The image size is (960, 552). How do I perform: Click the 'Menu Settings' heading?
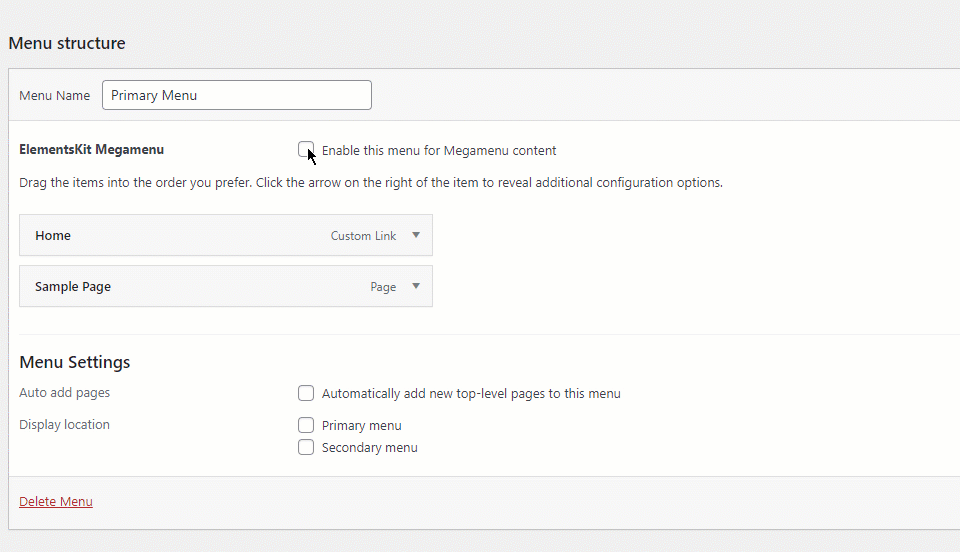(x=75, y=362)
